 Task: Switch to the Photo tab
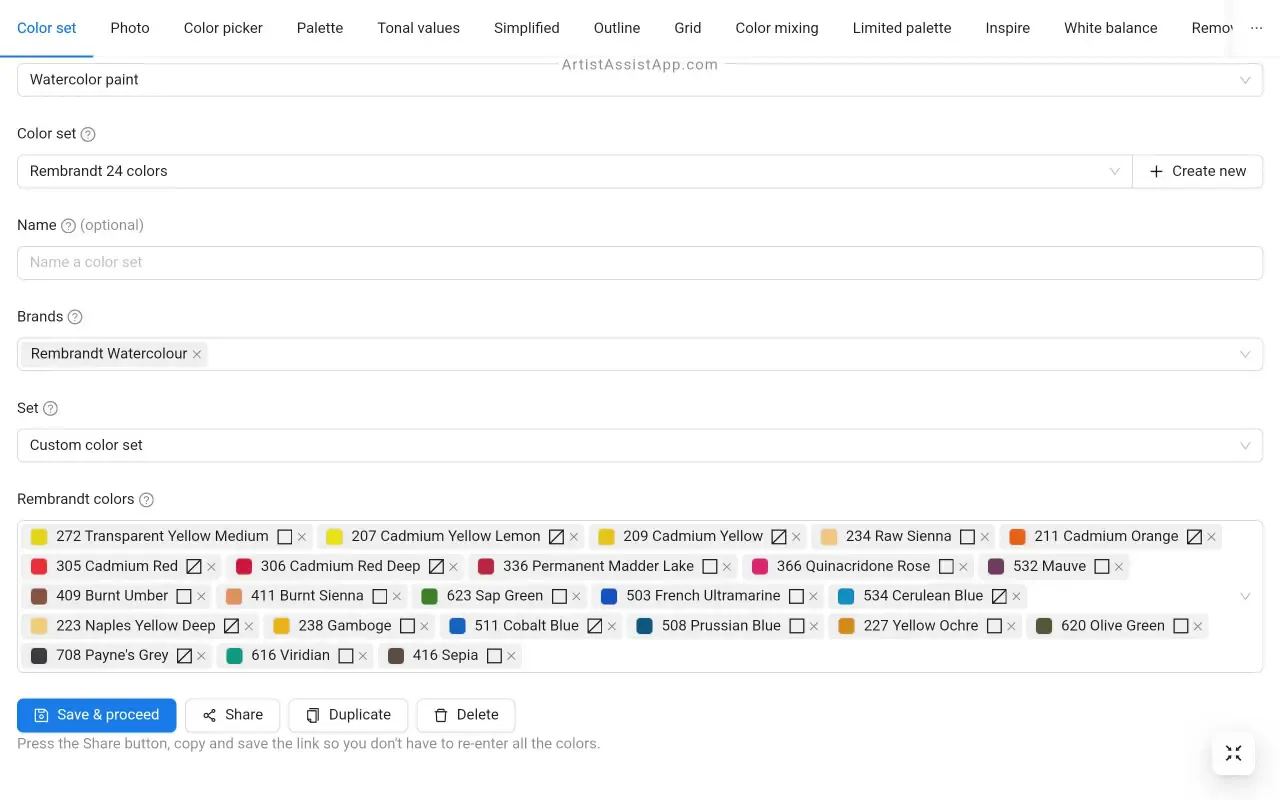coord(130,28)
